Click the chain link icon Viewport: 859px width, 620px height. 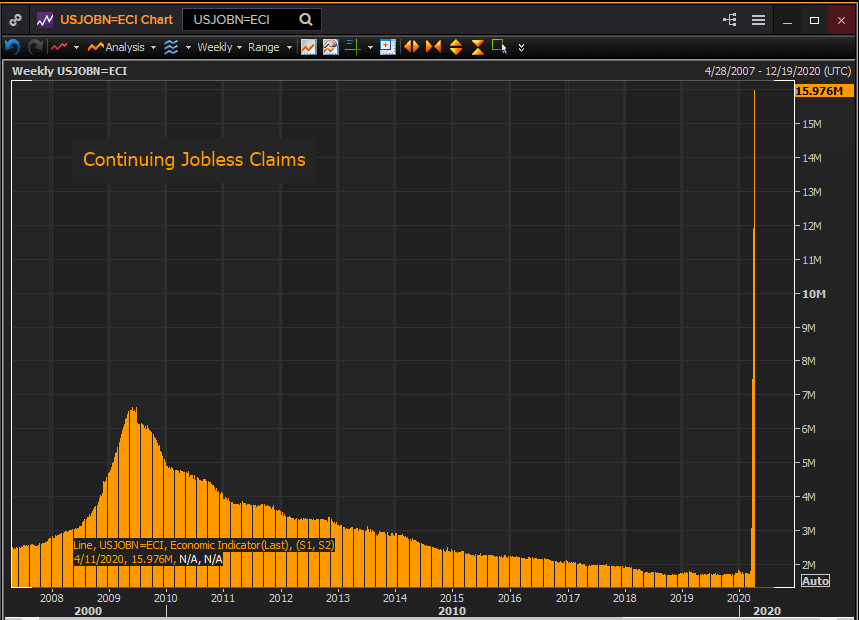(x=15, y=19)
